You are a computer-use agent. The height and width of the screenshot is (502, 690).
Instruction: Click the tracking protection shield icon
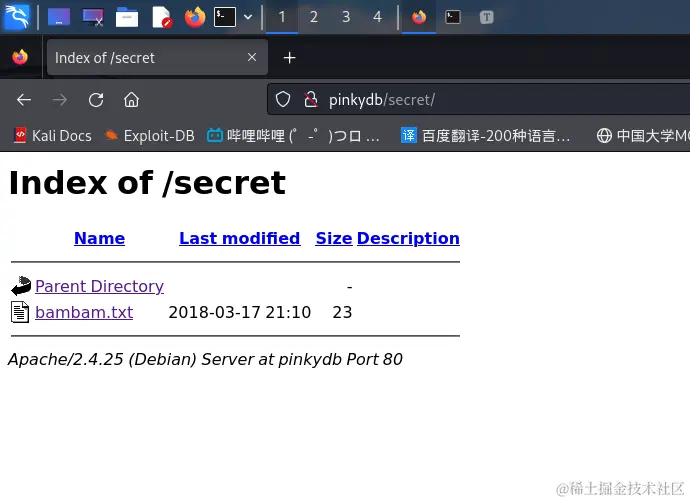tap(283, 99)
